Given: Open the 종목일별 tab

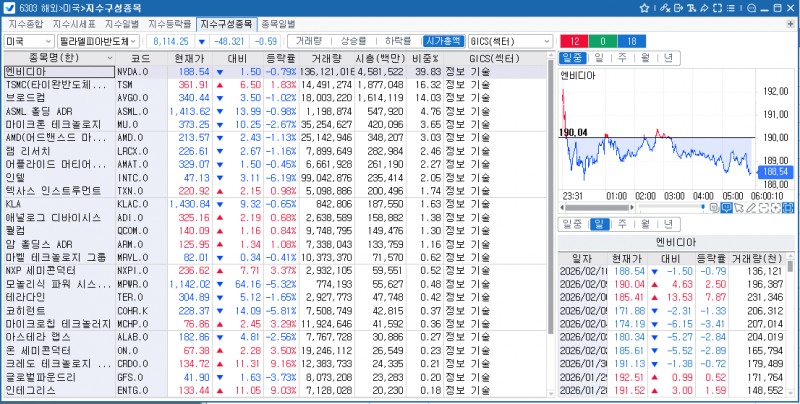Looking at the screenshot, I should click(278, 24).
